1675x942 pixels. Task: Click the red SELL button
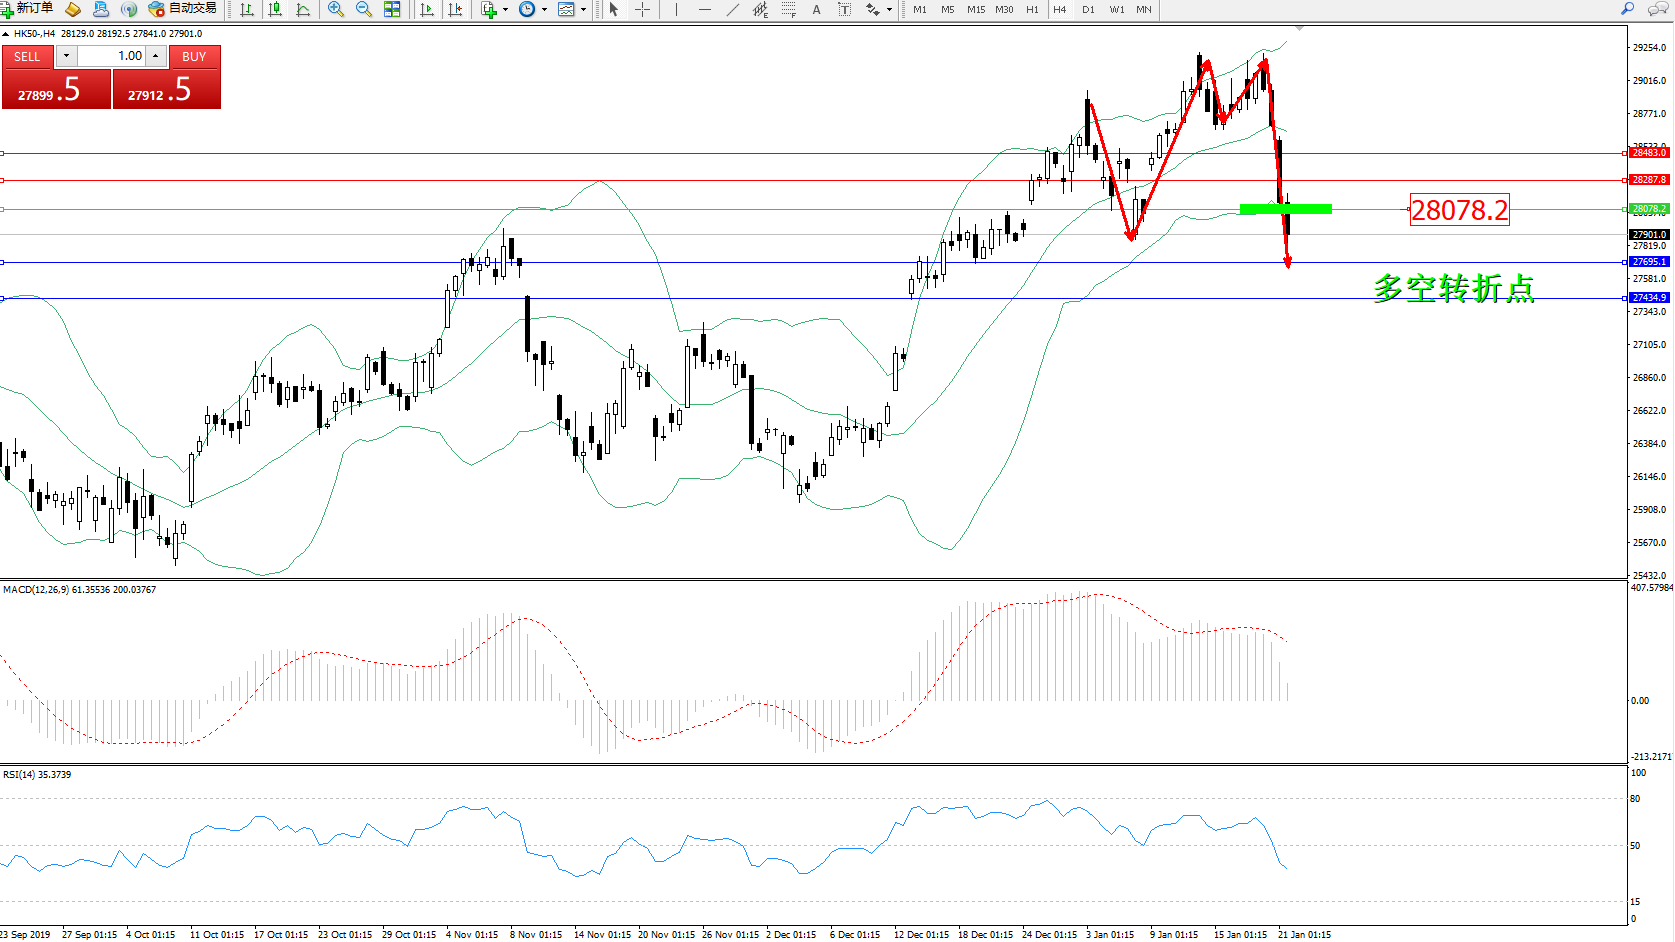[27, 57]
